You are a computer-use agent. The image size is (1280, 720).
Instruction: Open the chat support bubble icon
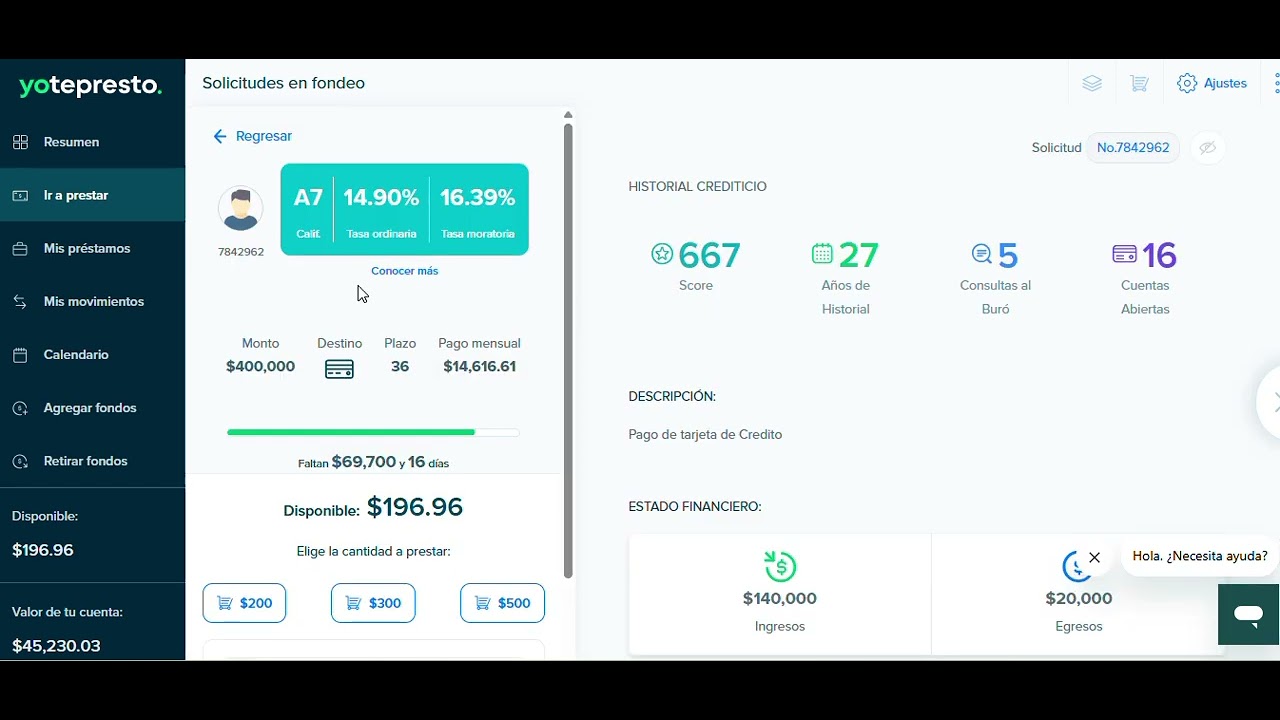1248,614
